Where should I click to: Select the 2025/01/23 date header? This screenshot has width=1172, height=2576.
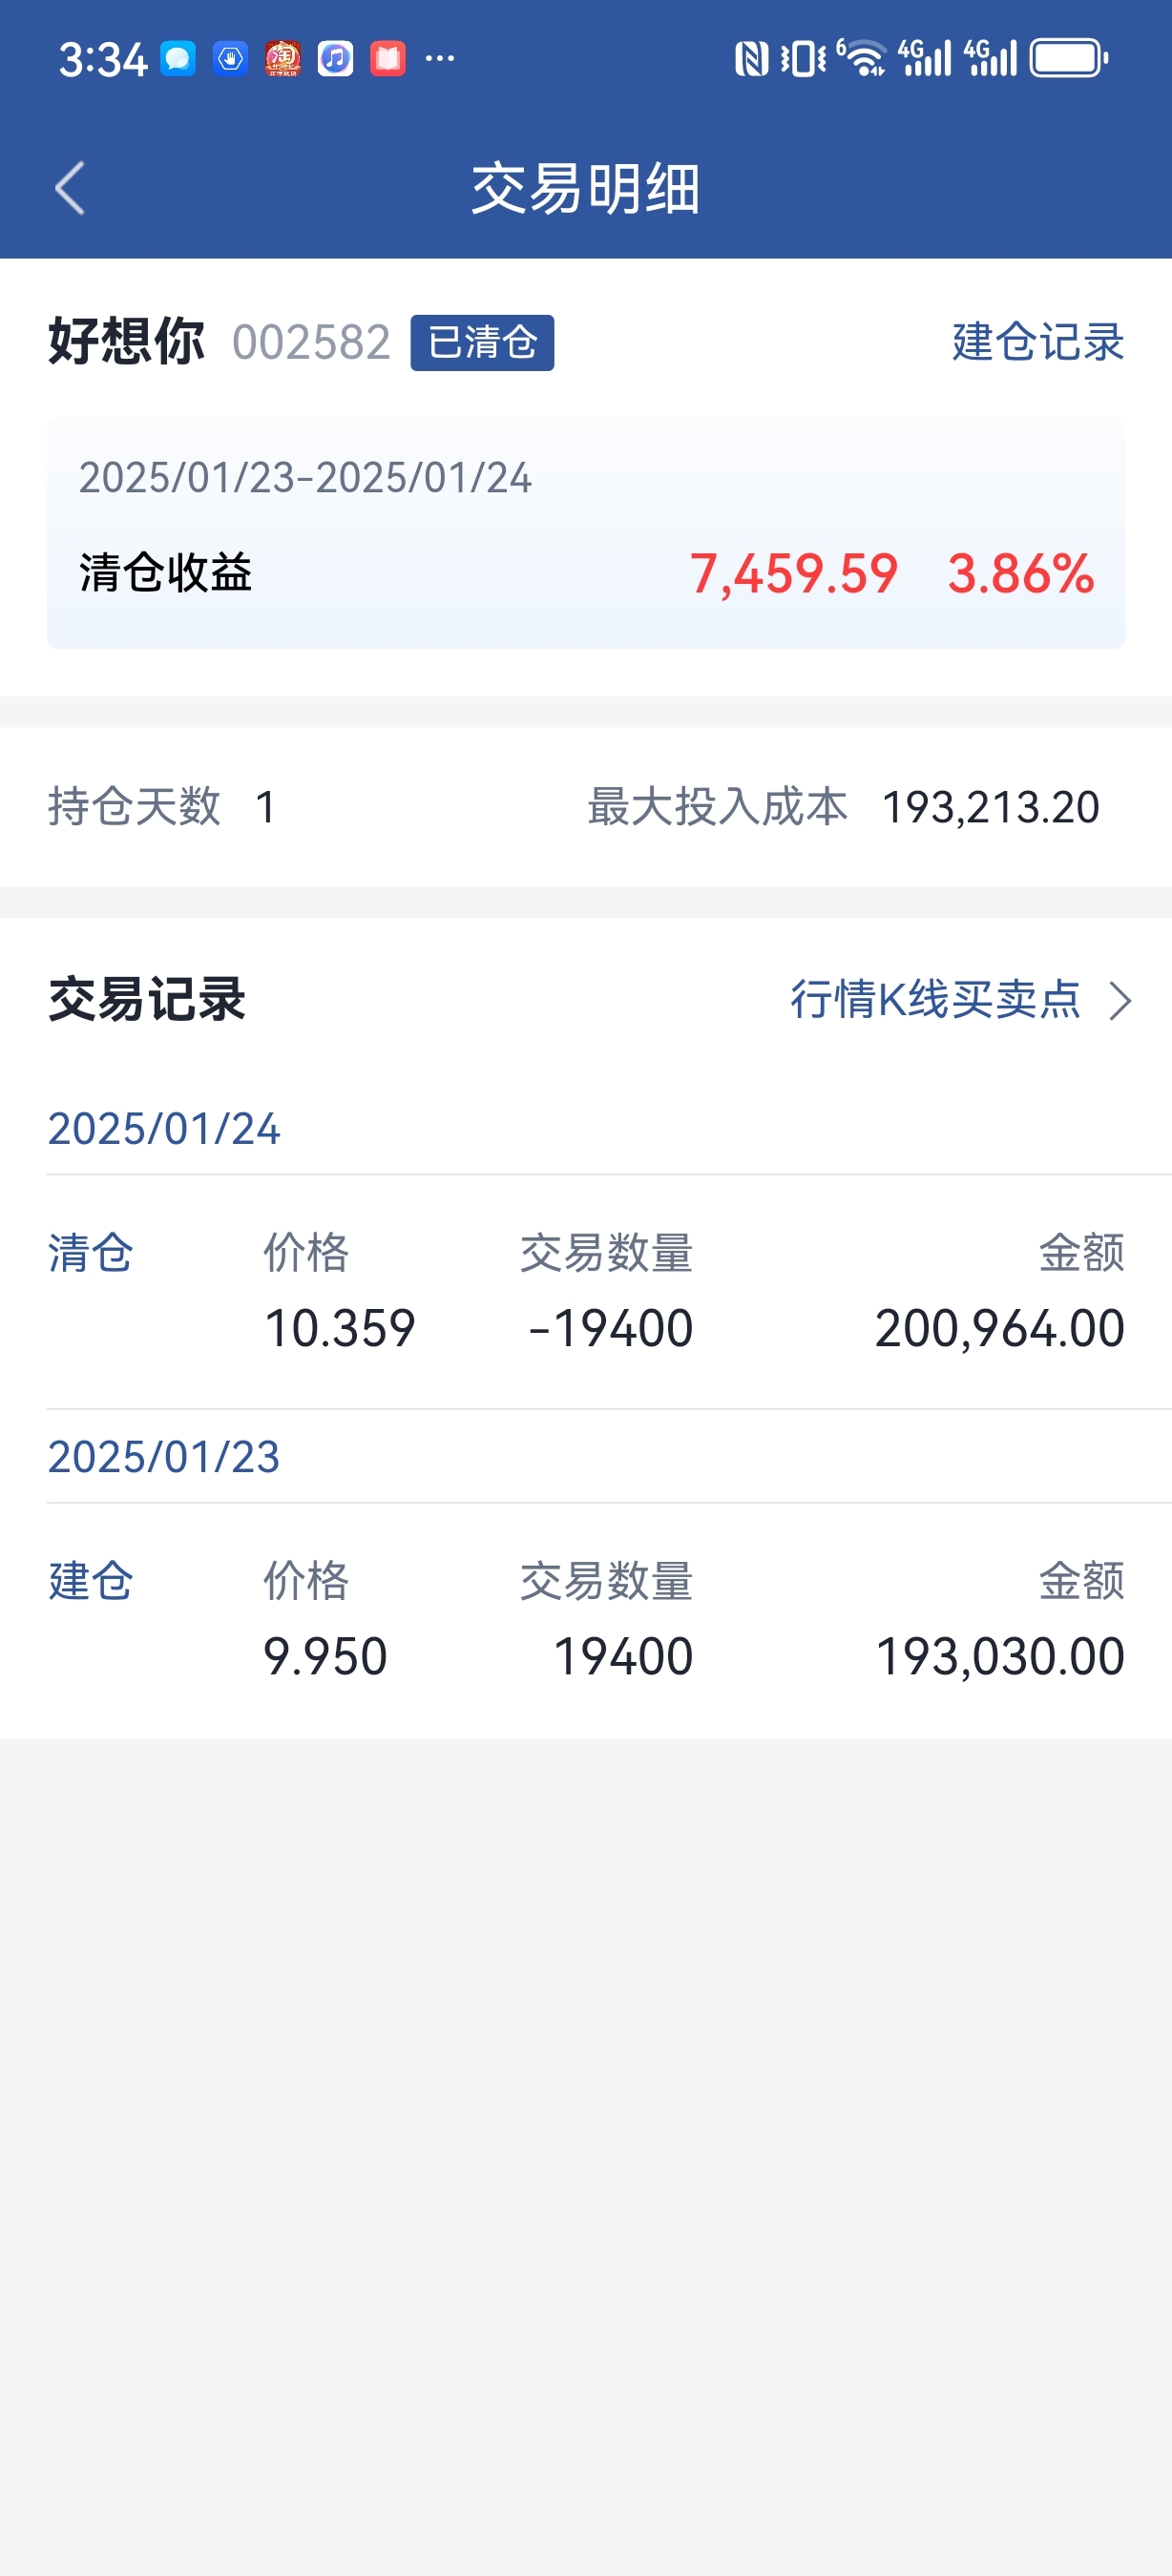[164, 1457]
